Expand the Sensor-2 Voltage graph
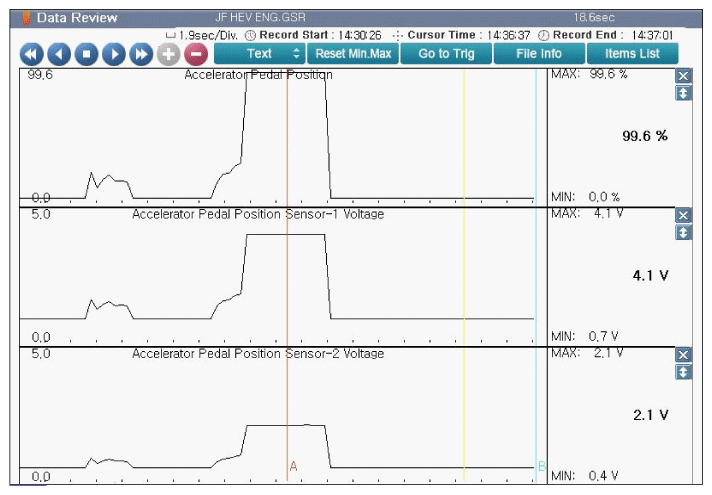Viewport: 712px width, 495px height. (x=683, y=372)
